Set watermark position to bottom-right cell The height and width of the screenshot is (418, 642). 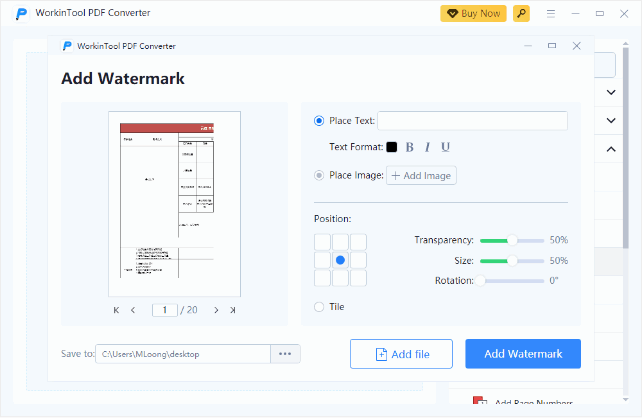click(358, 278)
